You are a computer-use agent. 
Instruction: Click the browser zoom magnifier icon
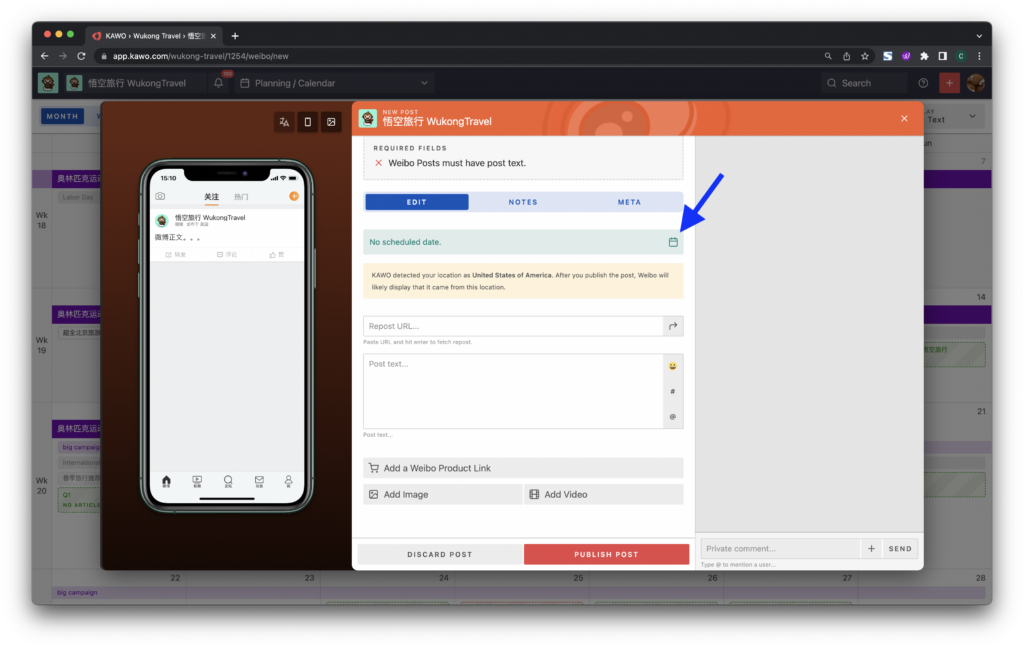pos(828,56)
